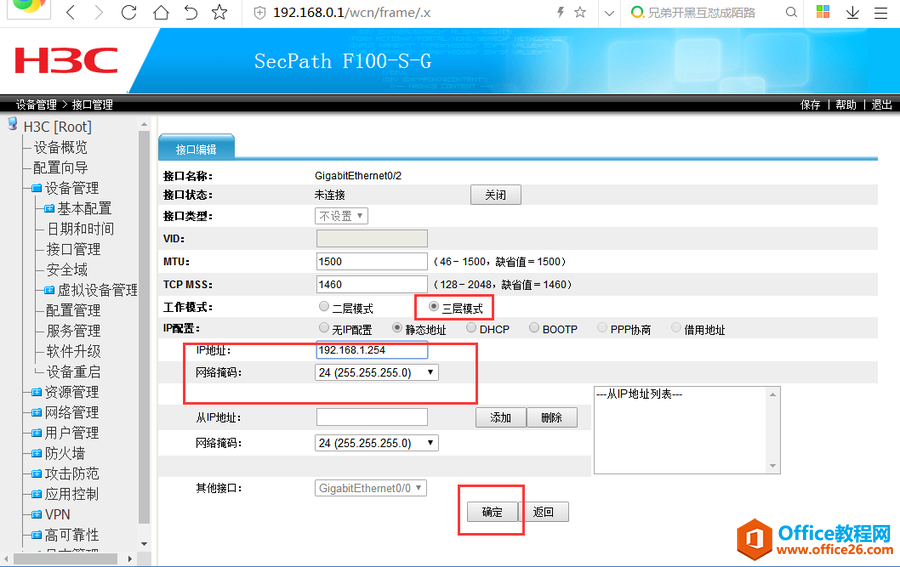Open 设备概览 in the tree

coord(60,147)
